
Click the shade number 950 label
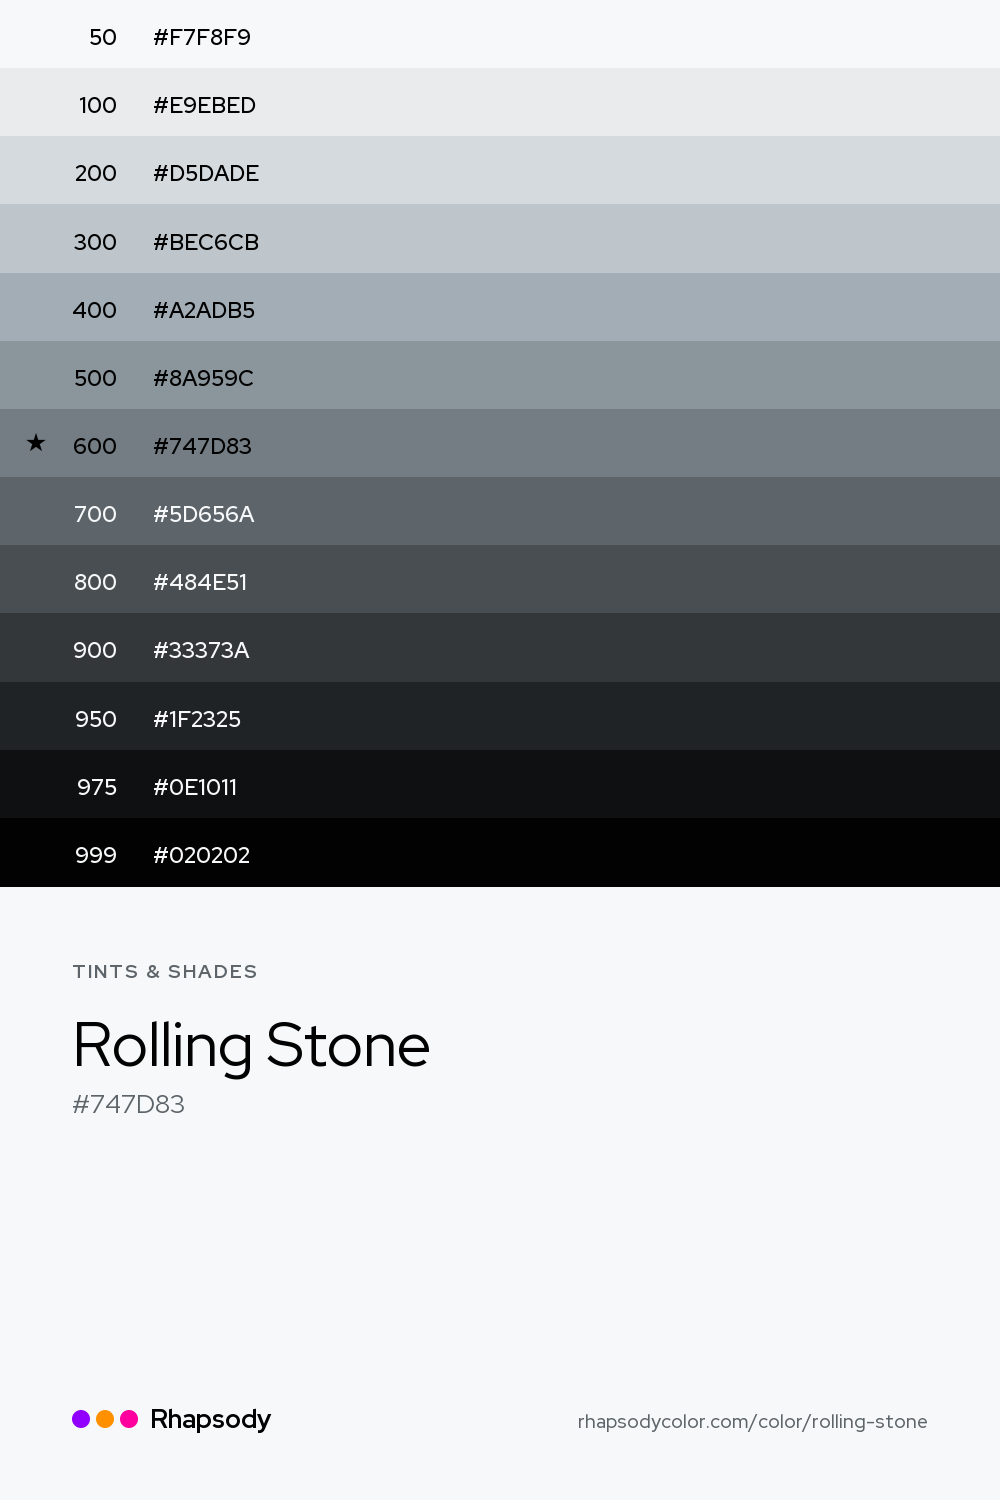coord(96,720)
